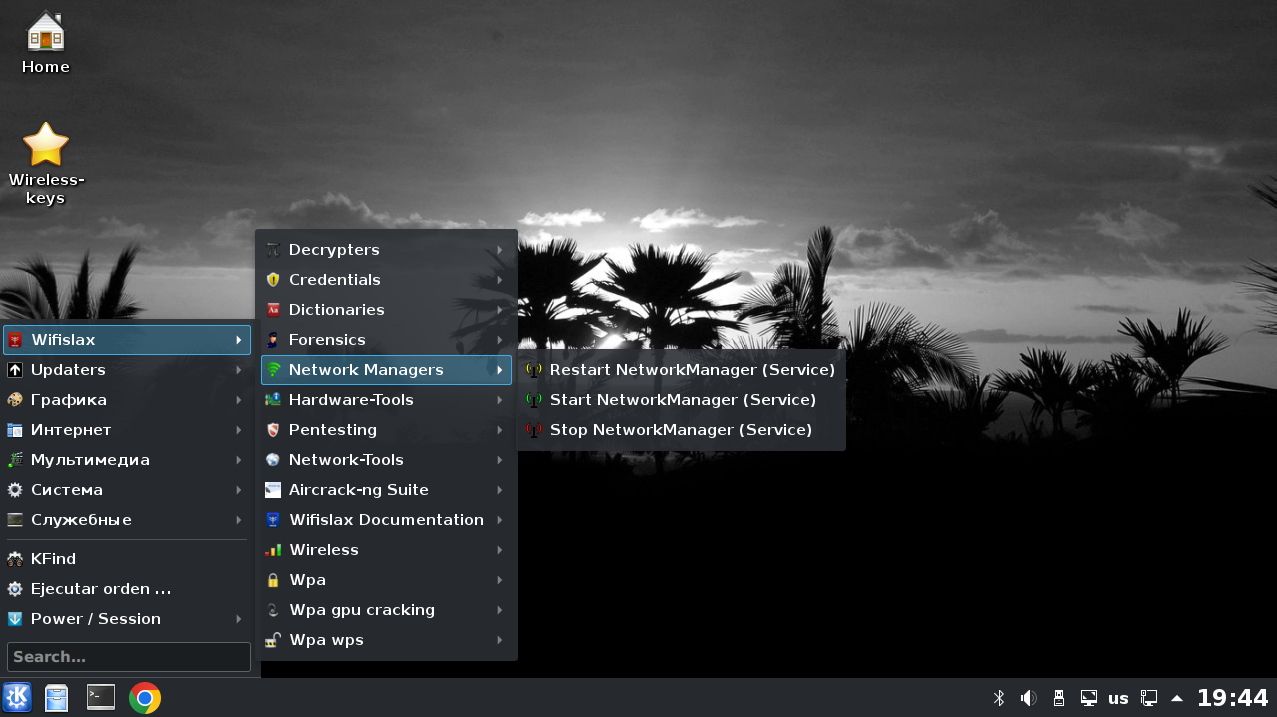Open KFind from the launcher menu
Screen dimensions: 1277x717
[x=53, y=559]
